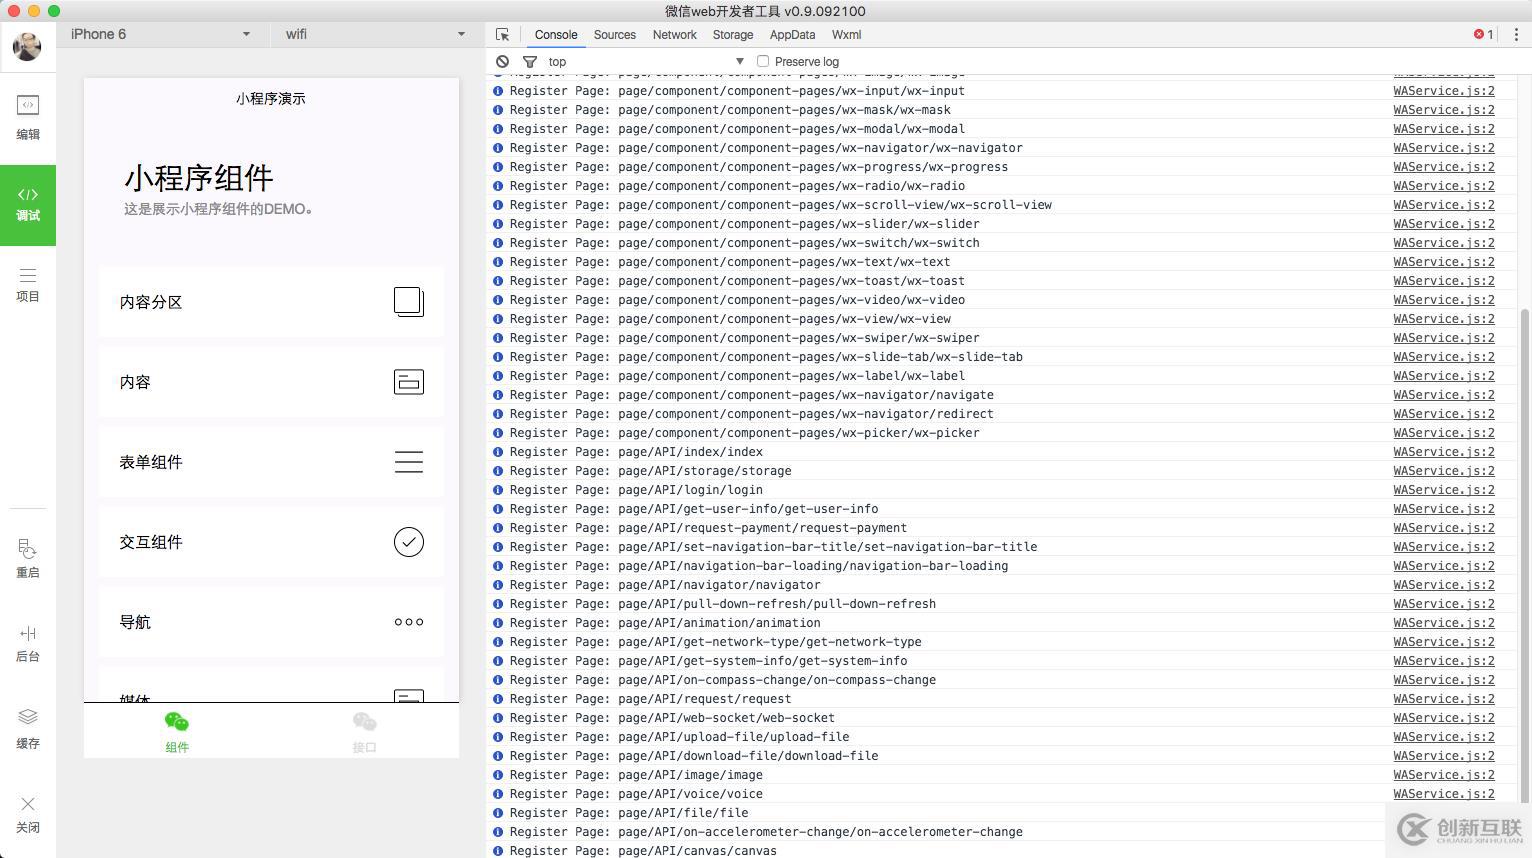
Task: Switch to the AppData tab
Action: coord(793,34)
